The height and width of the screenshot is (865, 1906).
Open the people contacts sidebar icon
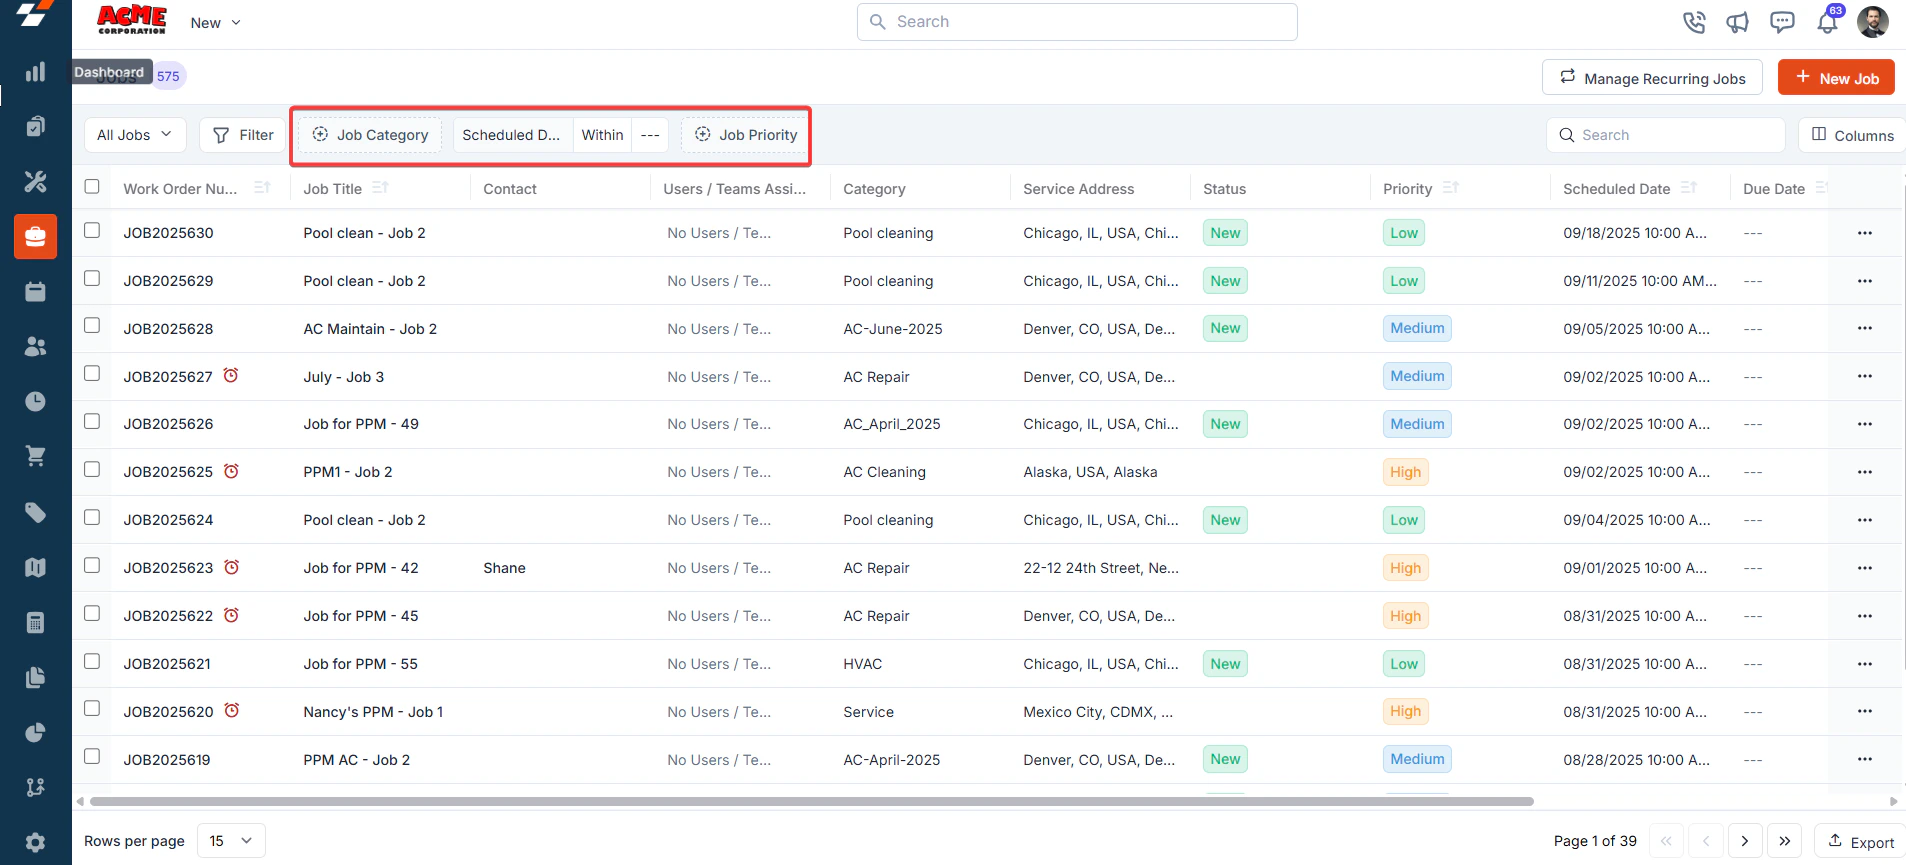pyautogui.click(x=35, y=346)
